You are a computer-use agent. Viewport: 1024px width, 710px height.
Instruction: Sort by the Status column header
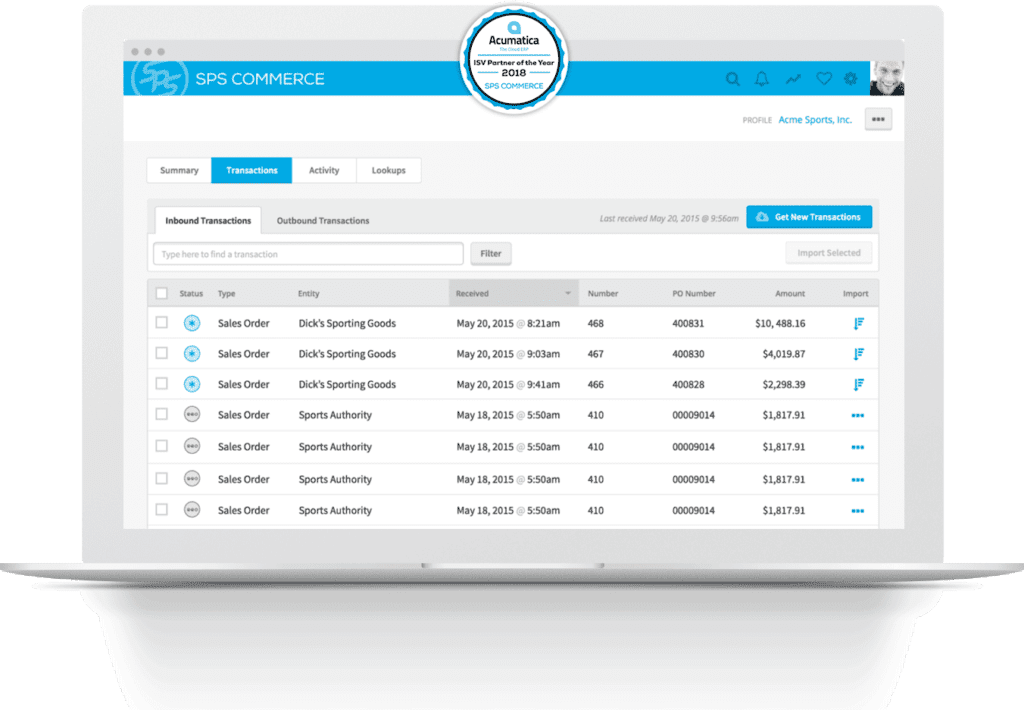pos(191,294)
